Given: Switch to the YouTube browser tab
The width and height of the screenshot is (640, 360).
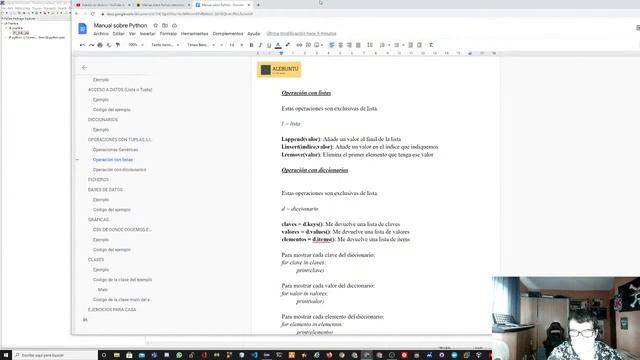Looking at the screenshot, I should pyautogui.click(x=103, y=5).
